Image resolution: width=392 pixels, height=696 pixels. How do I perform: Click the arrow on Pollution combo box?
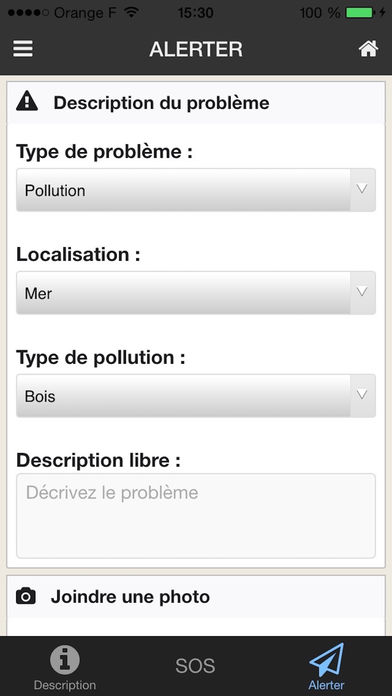point(363,190)
